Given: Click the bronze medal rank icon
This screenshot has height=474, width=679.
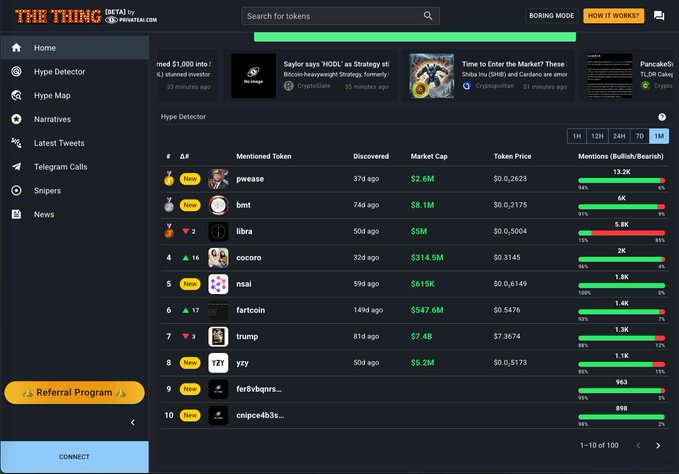Looking at the screenshot, I should point(169,231).
